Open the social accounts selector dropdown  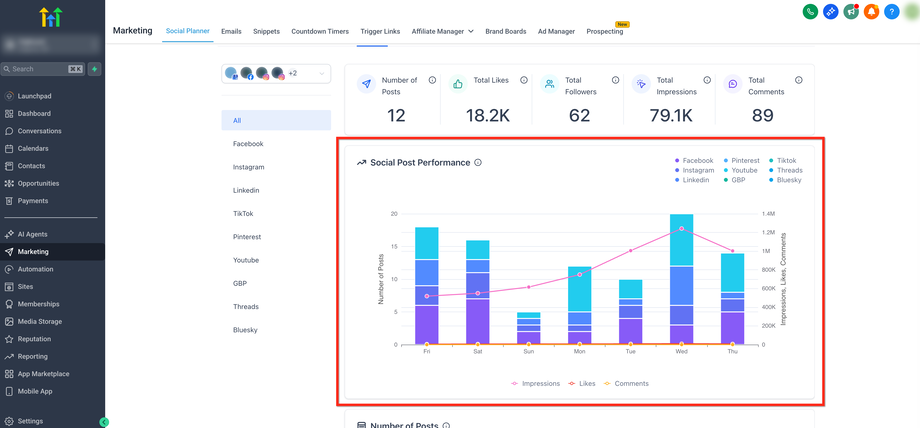pos(276,74)
